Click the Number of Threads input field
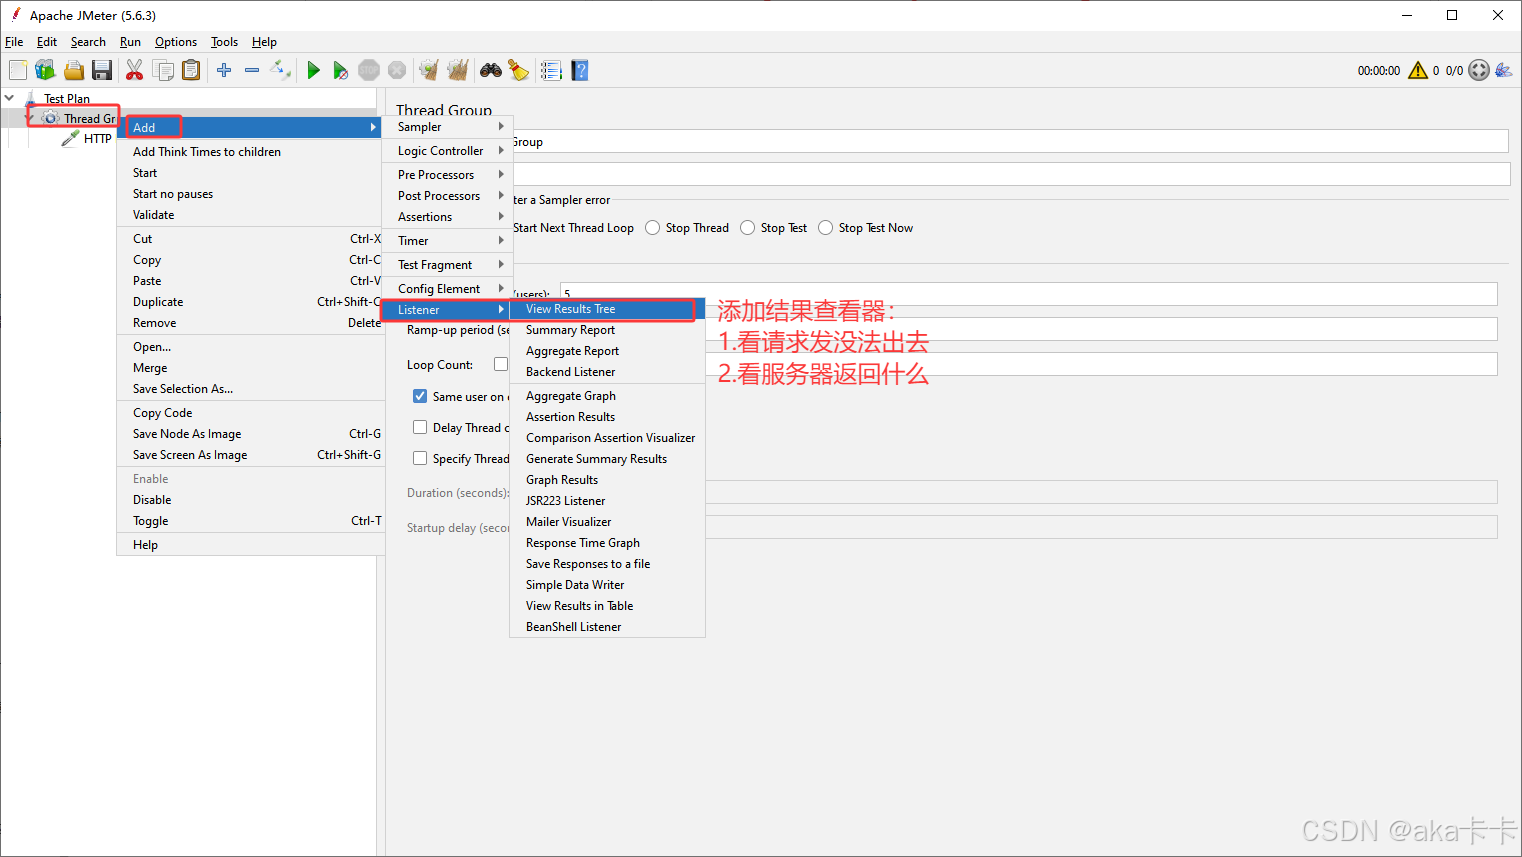The height and width of the screenshot is (857, 1522). 1028,294
